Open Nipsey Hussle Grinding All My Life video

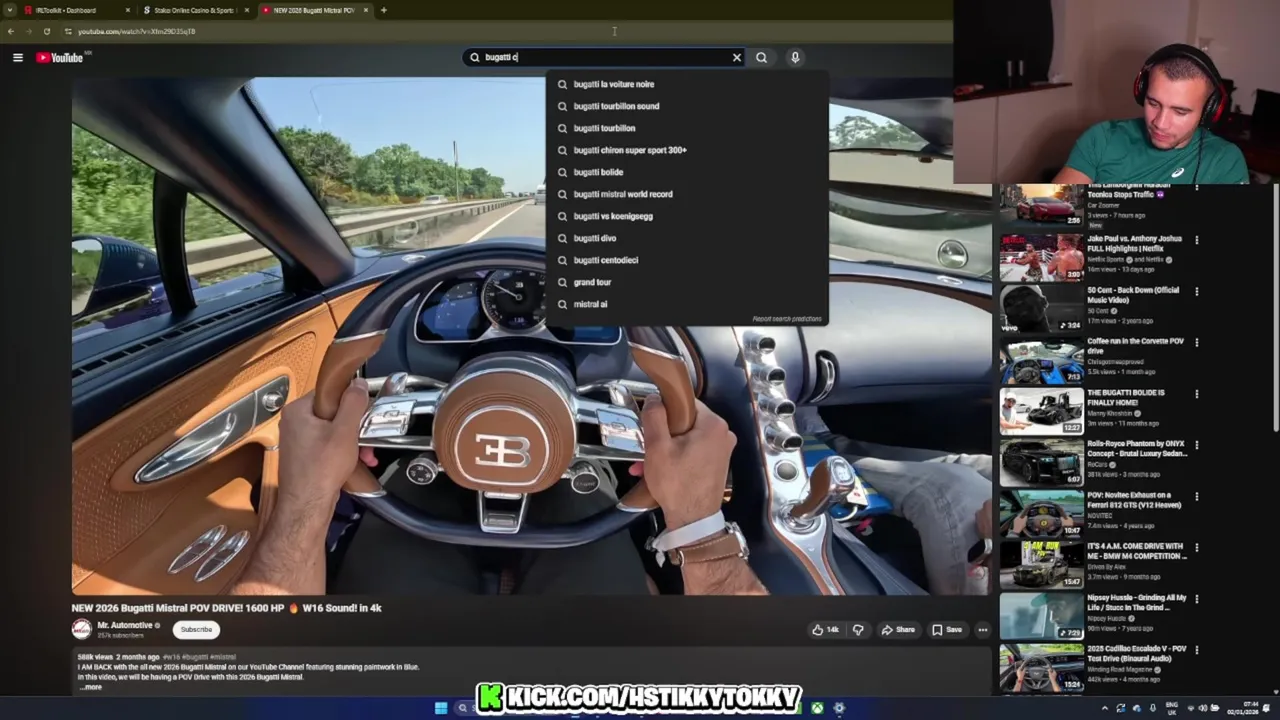[1041, 615]
